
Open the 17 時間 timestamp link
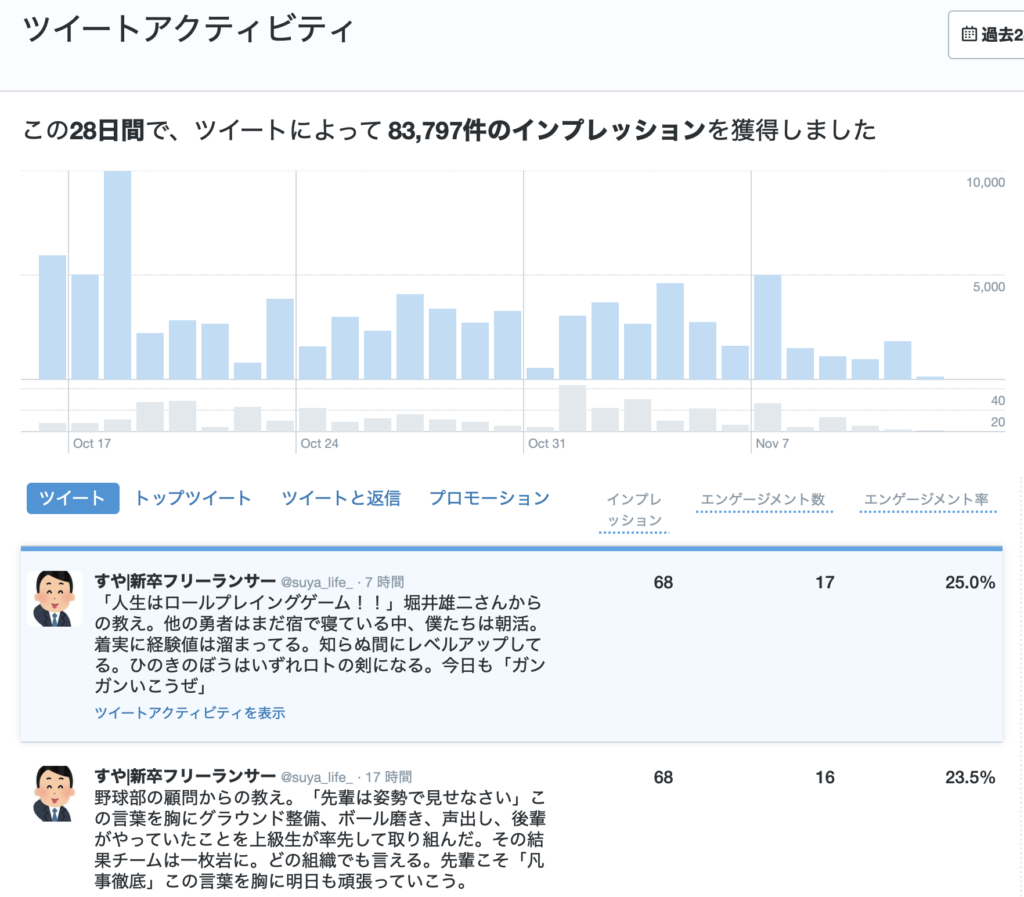389,777
